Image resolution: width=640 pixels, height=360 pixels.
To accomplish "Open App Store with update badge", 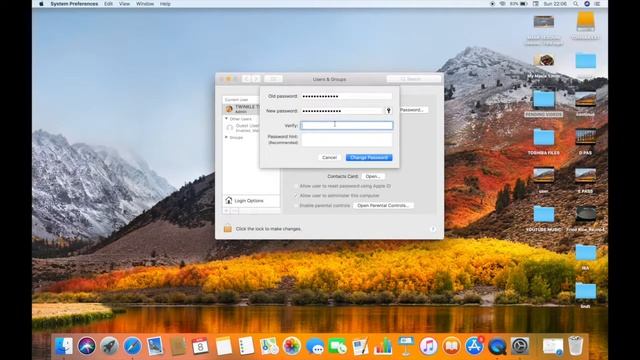I will (x=474, y=347).
